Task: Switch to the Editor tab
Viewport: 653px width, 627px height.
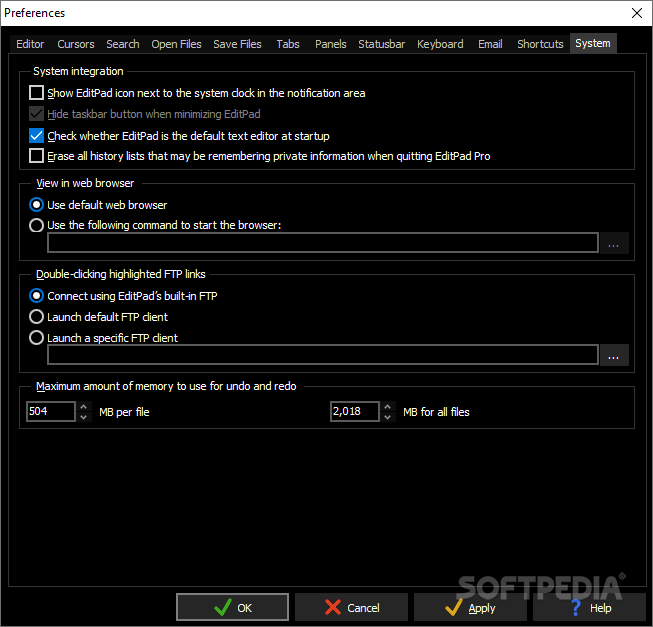Action: pyautogui.click(x=30, y=44)
